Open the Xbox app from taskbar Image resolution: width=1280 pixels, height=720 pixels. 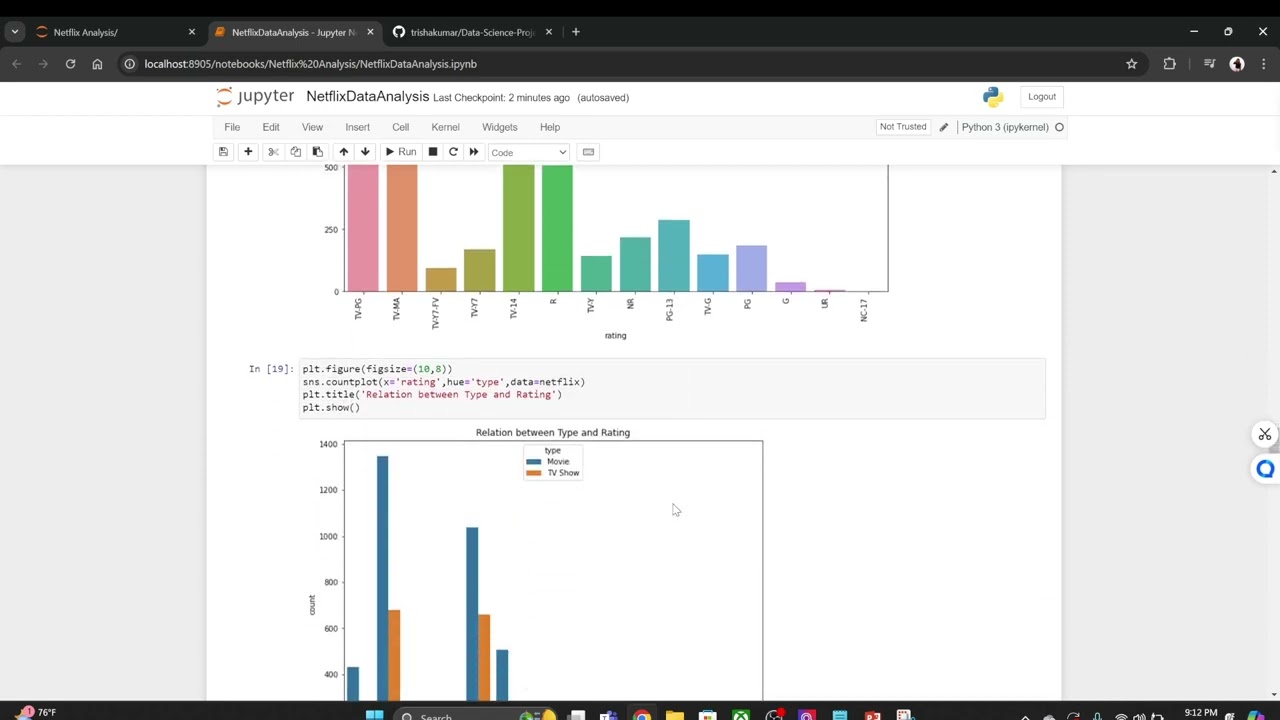click(x=741, y=715)
